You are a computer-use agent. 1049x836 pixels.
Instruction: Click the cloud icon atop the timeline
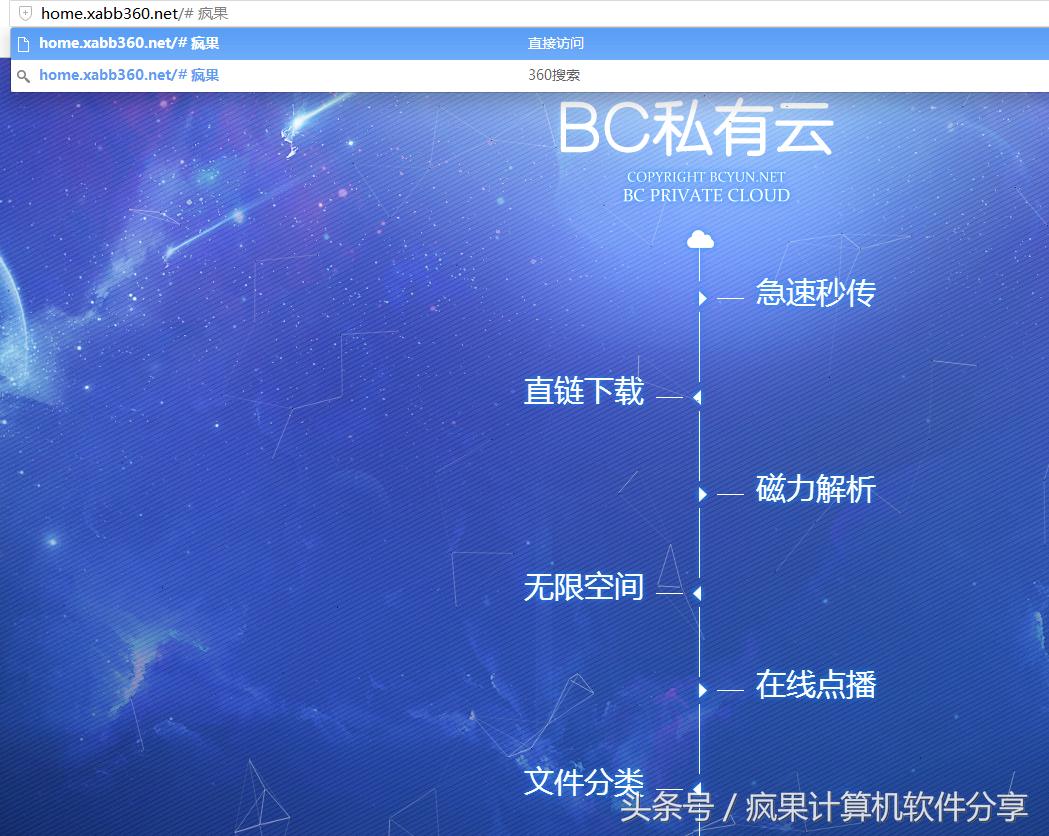[x=700, y=238]
